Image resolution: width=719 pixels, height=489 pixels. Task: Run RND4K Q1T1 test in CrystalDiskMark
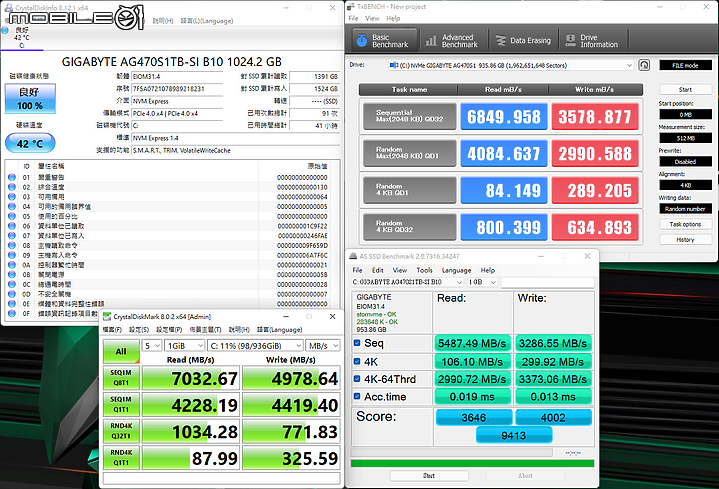pyautogui.click(x=121, y=457)
